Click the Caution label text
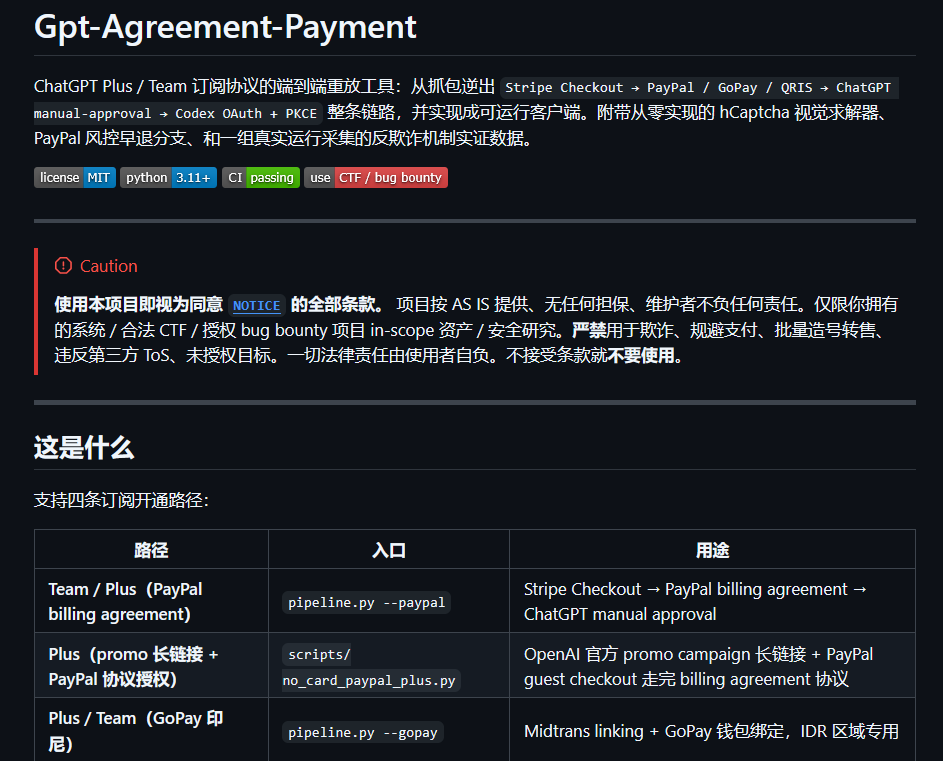The height and width of the screenshot is (761, 943). point(109,266)
